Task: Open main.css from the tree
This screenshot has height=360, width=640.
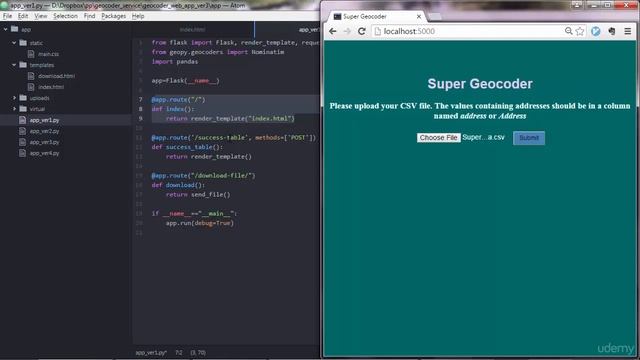Action: [x=48, y=54]
